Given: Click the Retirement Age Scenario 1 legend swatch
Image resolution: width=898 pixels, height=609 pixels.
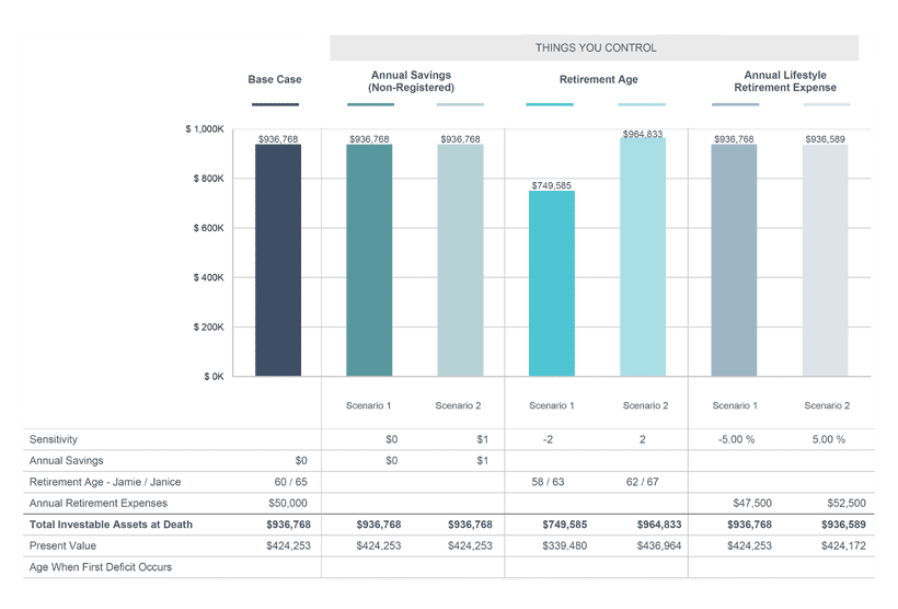Looking at the screenshot, I should [549, 104].
